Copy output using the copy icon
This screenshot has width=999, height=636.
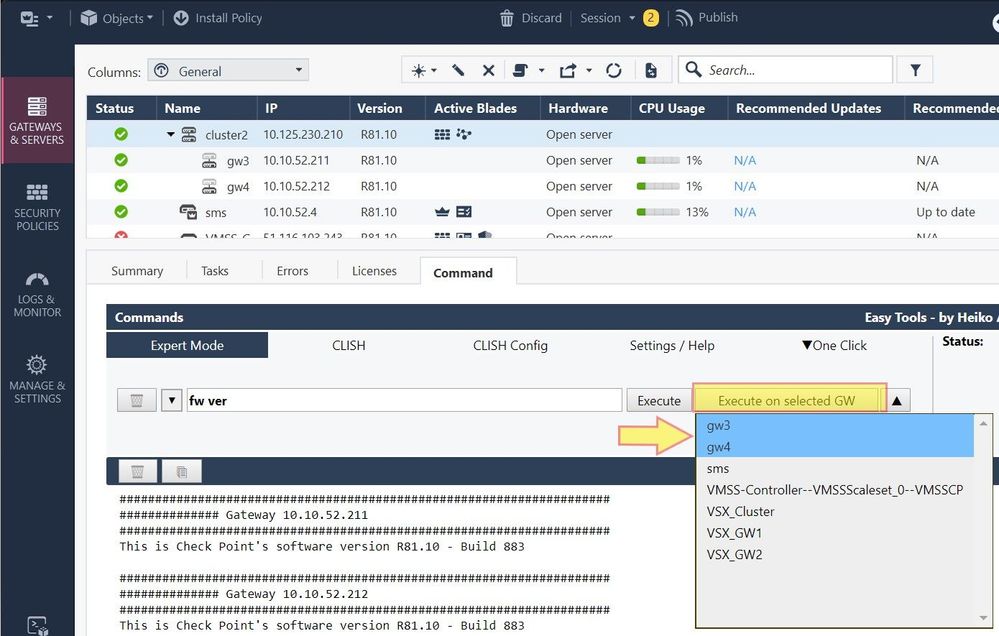[x=182, y=471]
